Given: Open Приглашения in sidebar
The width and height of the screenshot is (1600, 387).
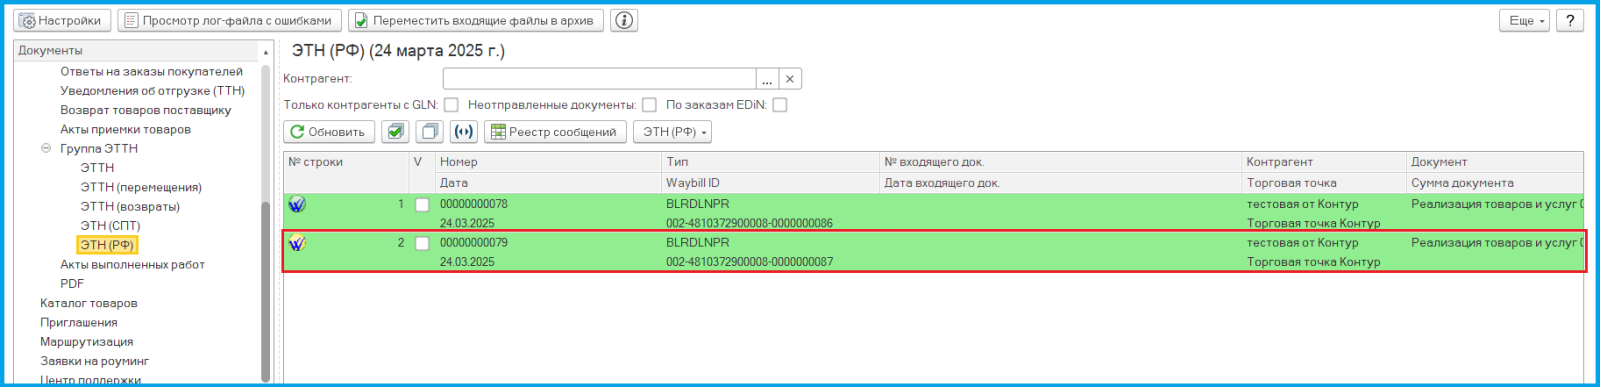Looking at the screenshot, I should [x=79, y=322].
